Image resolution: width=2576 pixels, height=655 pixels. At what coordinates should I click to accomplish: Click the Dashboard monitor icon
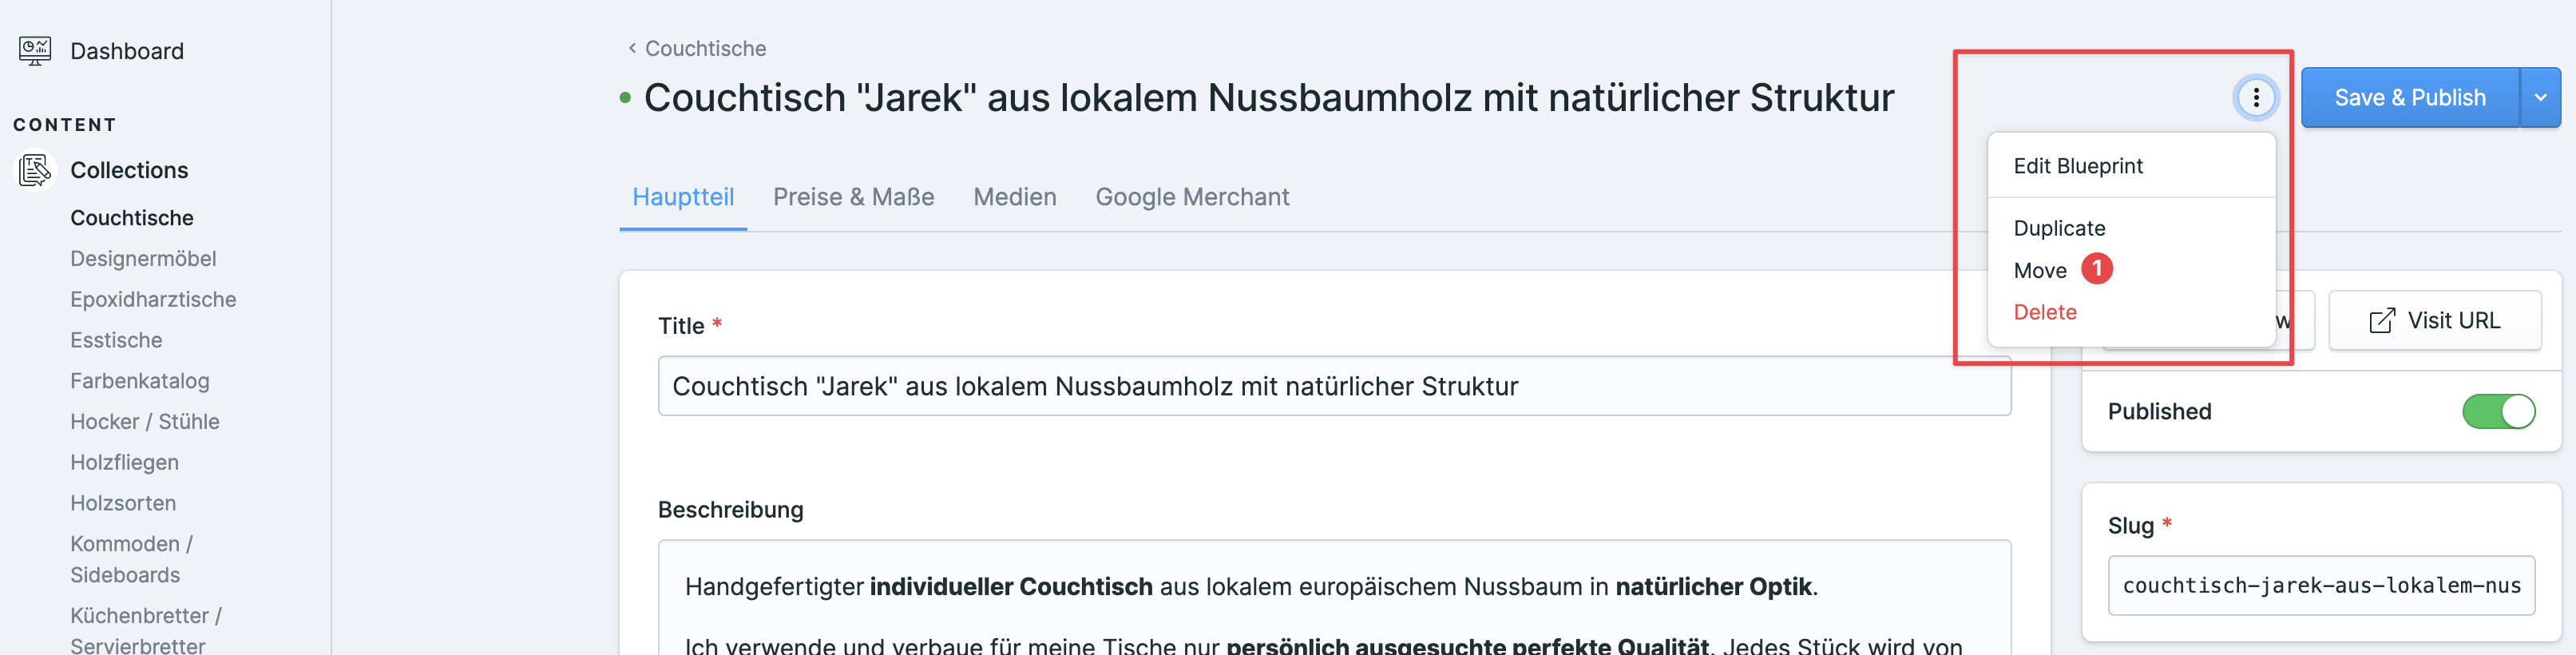click(x=35, y=51)
